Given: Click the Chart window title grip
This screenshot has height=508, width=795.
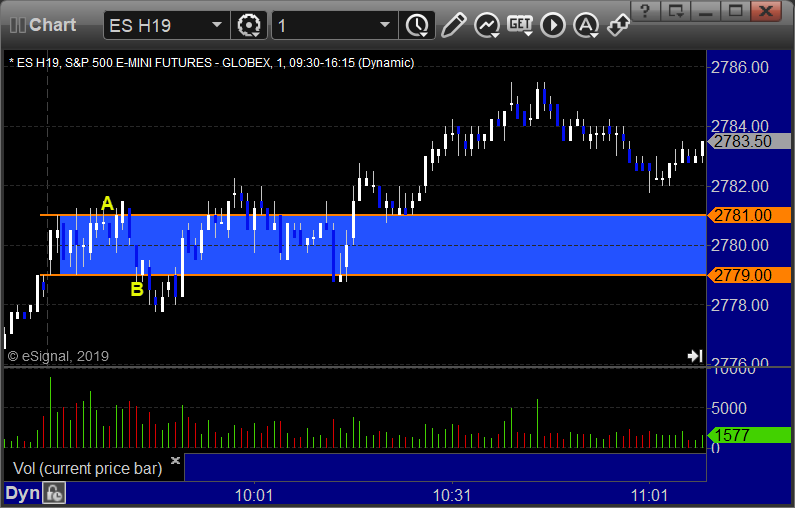Looking at the screenshot, I should click(17, 25).
